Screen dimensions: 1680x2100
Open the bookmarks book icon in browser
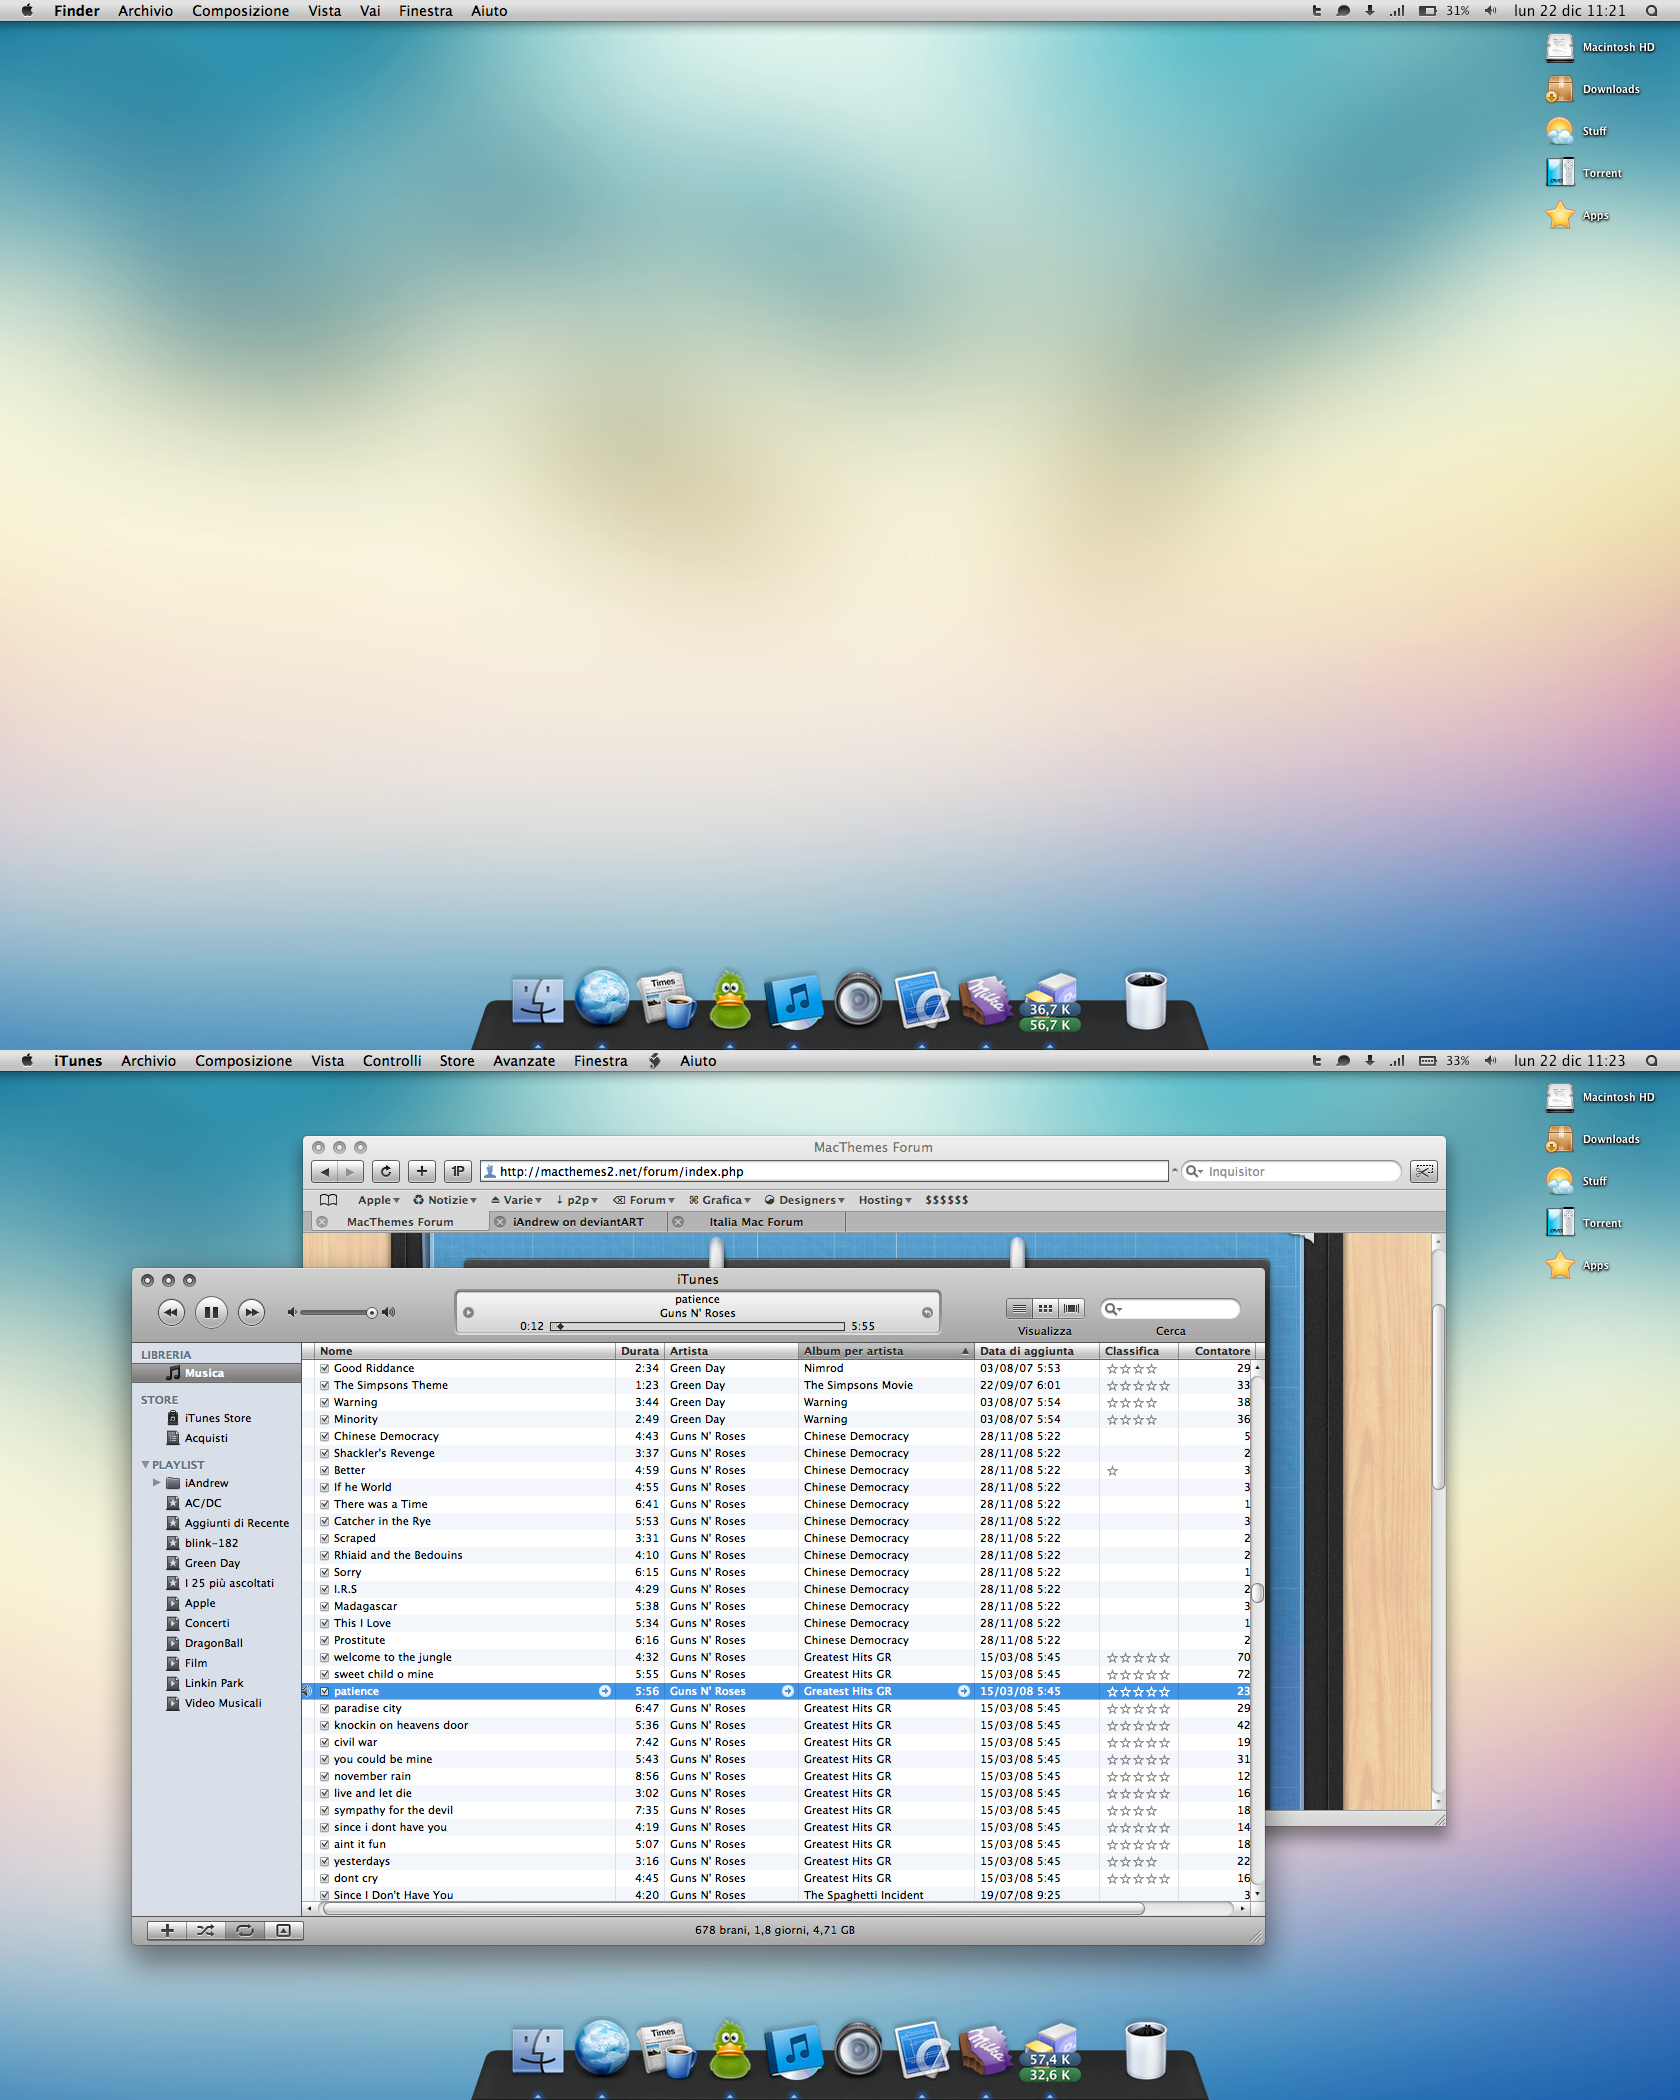(329, 1200)
